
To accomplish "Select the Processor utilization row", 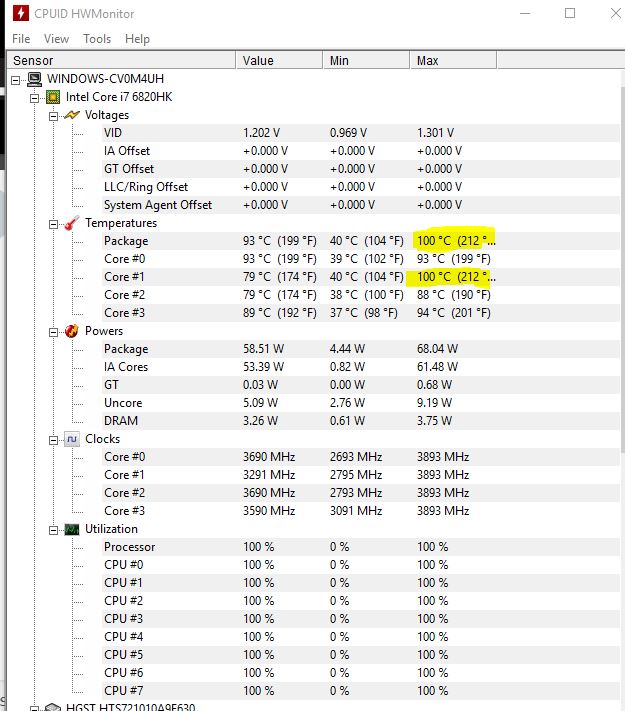I will (x=361, y=547).
